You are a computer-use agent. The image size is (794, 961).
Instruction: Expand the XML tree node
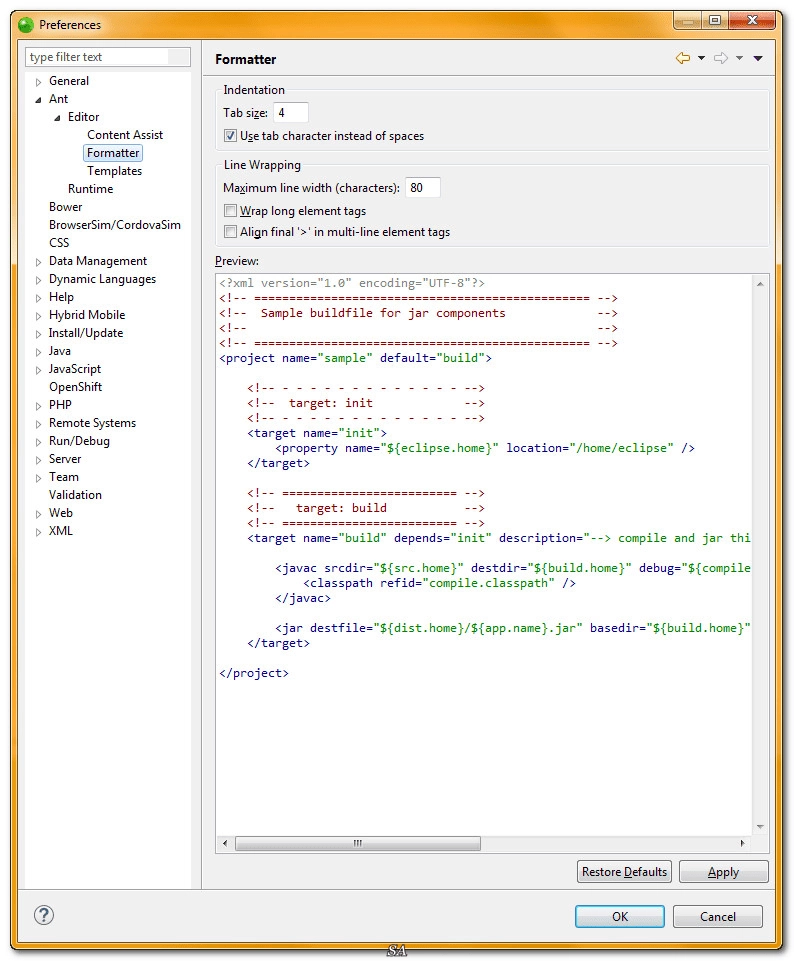pyautogui.click(x=38, y=531)
